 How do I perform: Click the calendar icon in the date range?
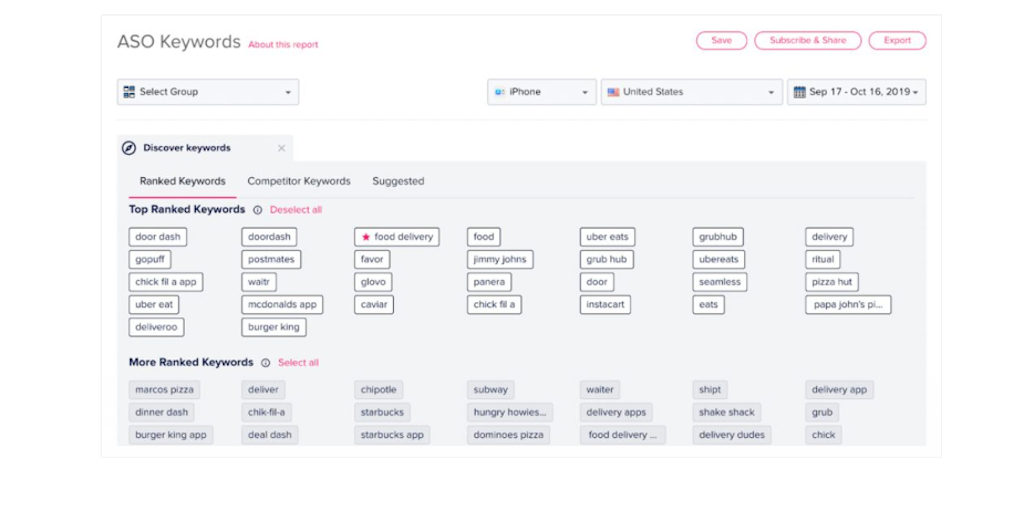[x=799, y=92]
